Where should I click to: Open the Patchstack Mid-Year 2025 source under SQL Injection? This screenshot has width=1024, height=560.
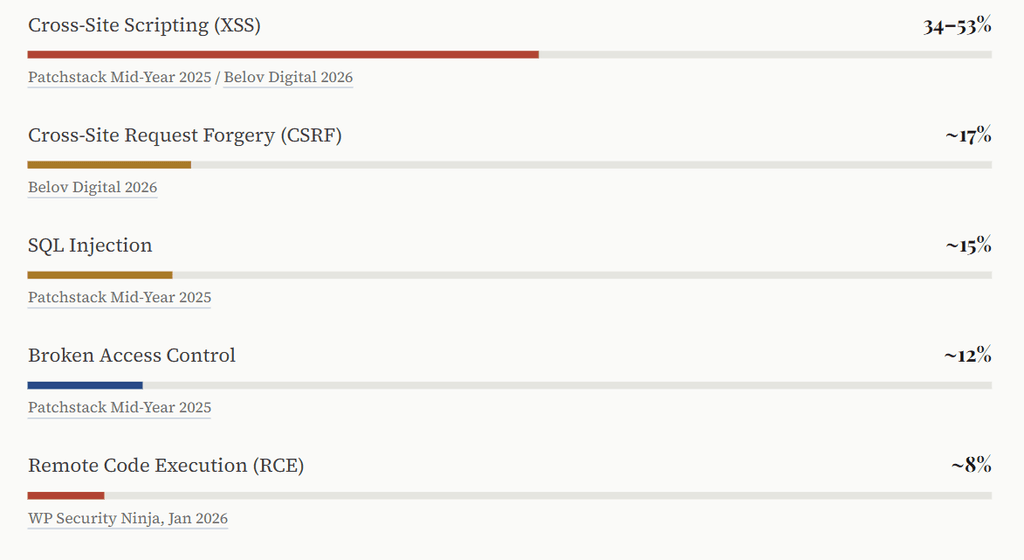[119, 297]
